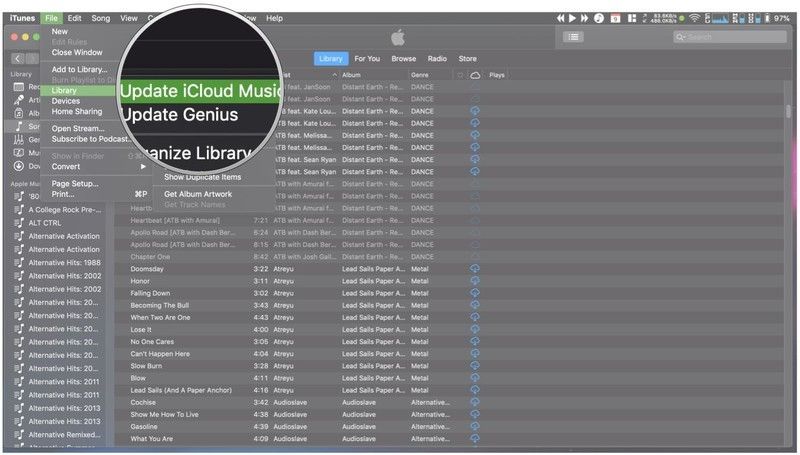Click the iTunes search field
The height and width of the screenshot is (455, 800).
[730, 37]
